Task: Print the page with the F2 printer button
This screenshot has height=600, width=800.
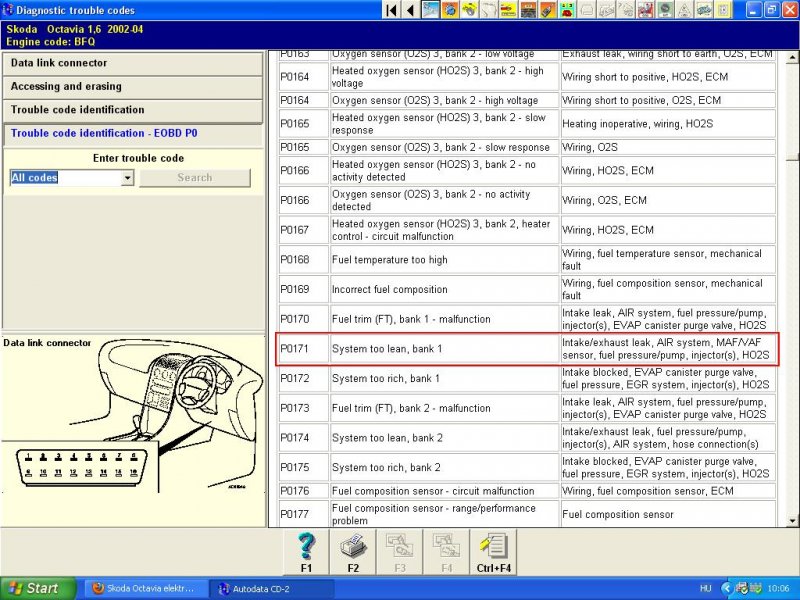Action: click(x=353, y=553)
